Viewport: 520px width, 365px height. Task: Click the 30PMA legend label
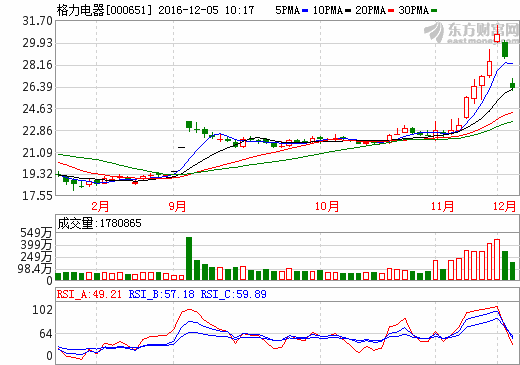click(x=414, y=10)
